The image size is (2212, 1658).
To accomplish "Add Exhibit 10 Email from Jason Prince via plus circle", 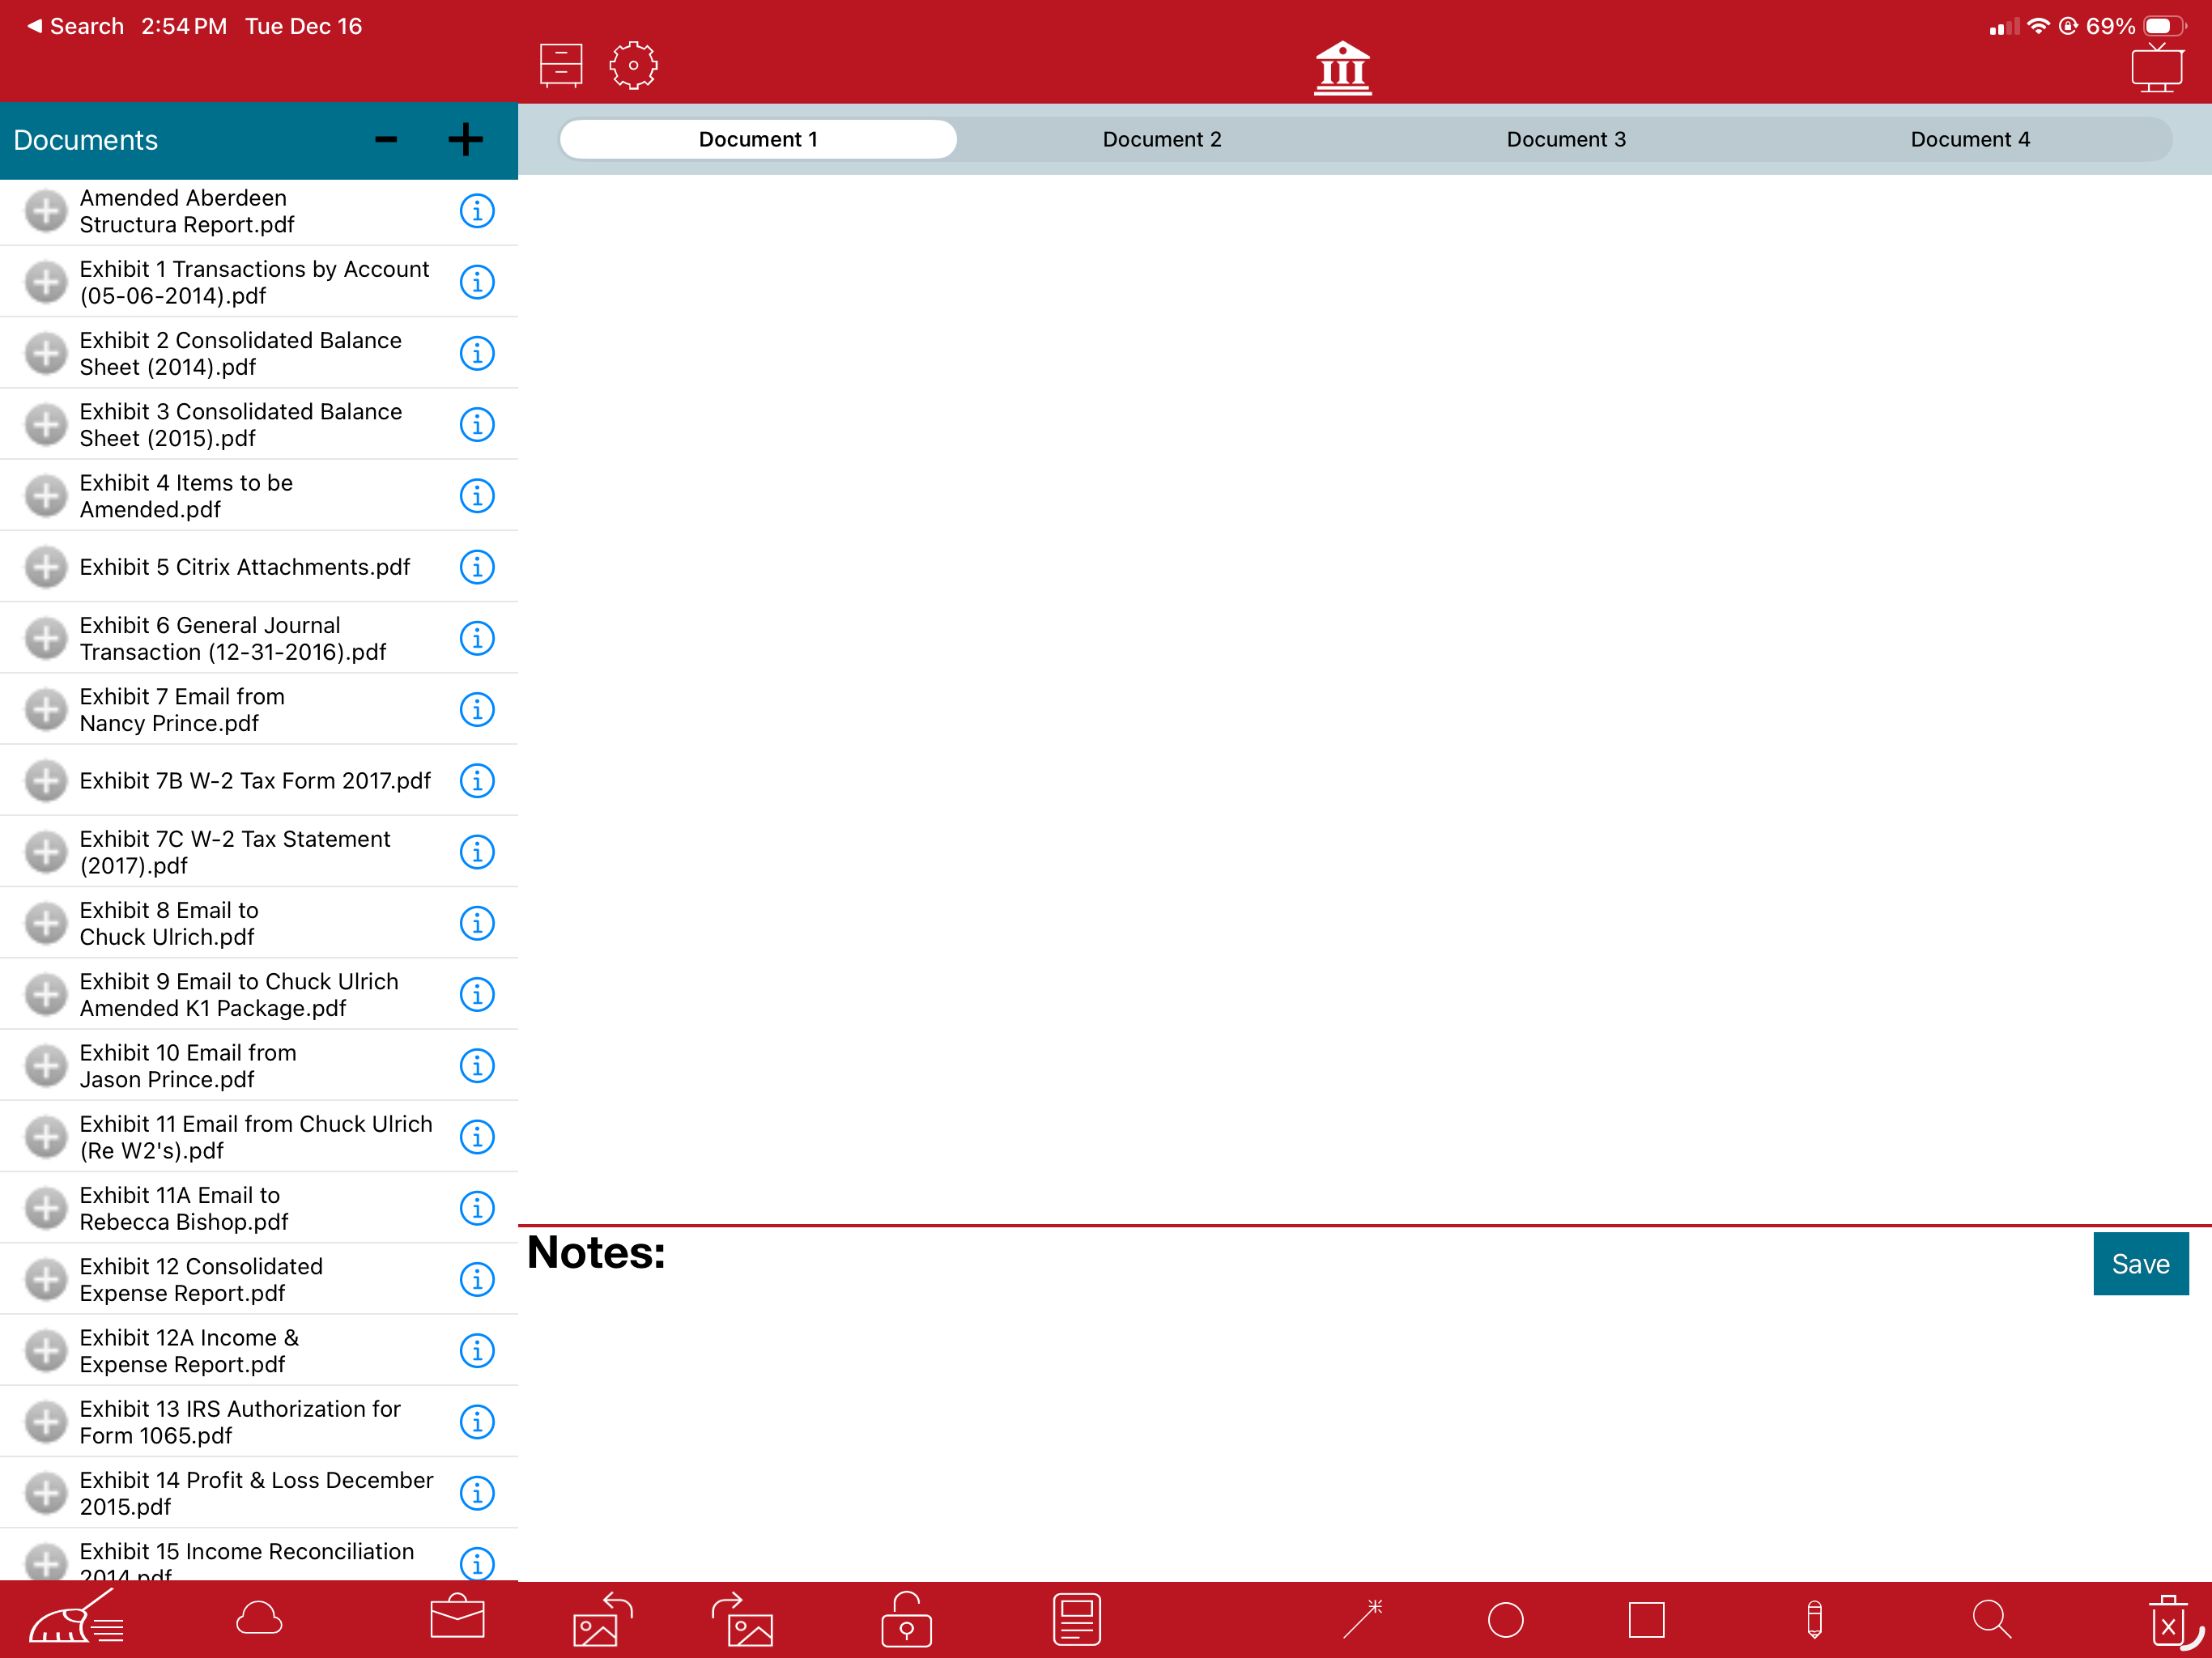I will 46,1066.
